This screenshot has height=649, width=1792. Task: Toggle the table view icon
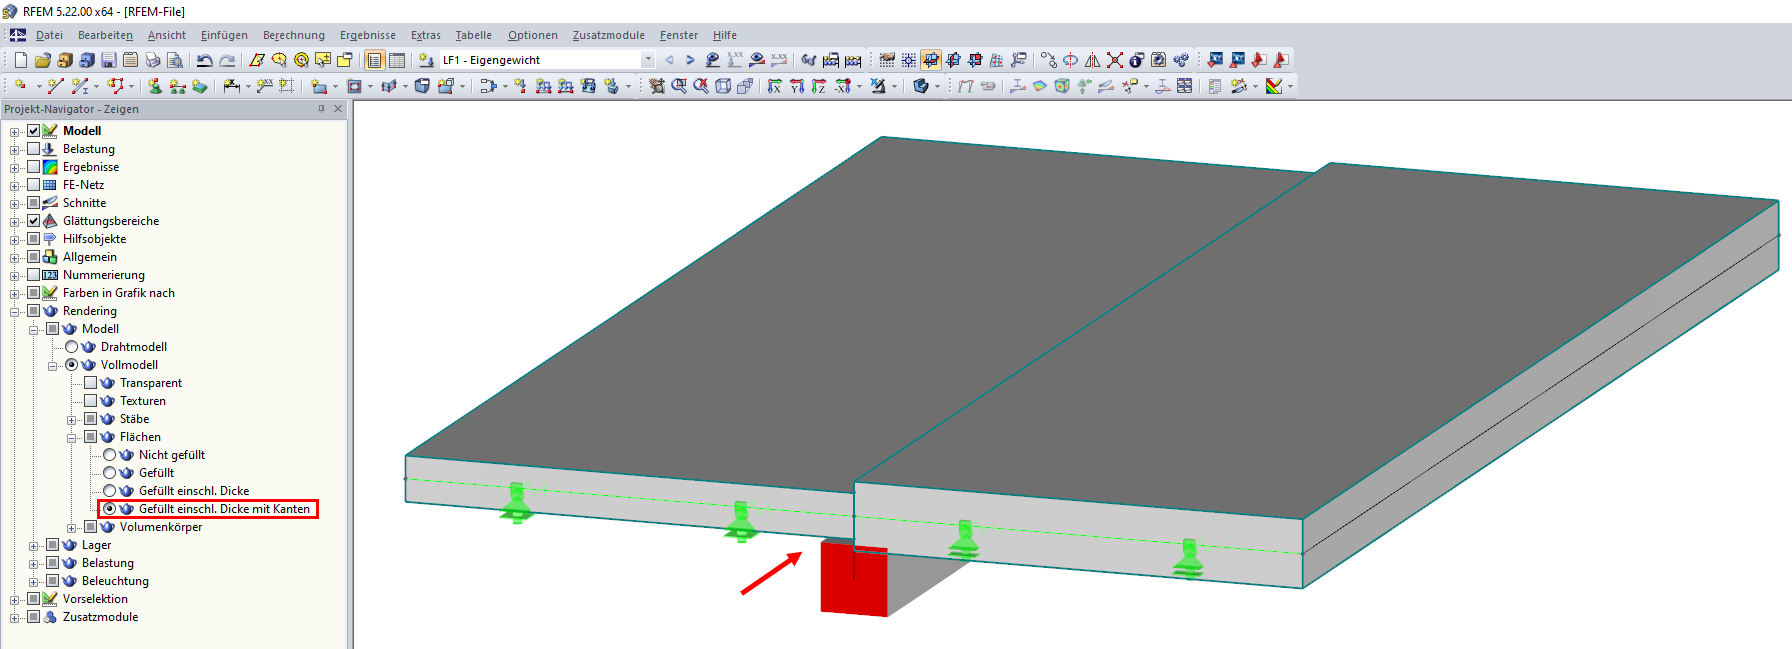(397, 60)
